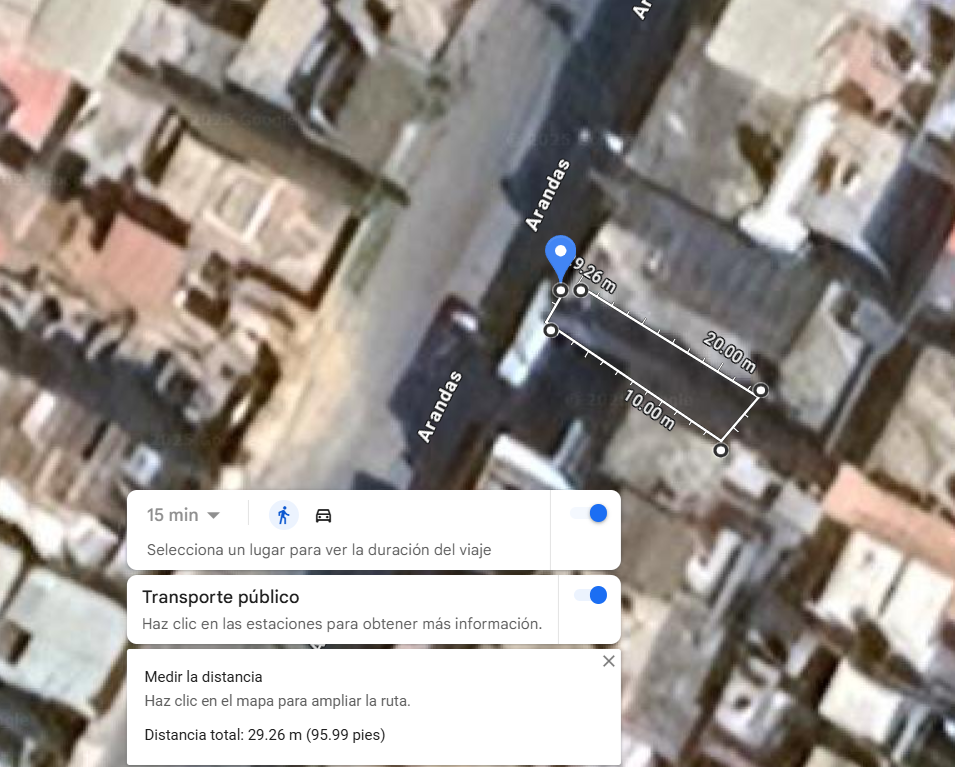Click Selecciona un lugar hint text
This screenshot has height=767, width=955.
(319, 550)
